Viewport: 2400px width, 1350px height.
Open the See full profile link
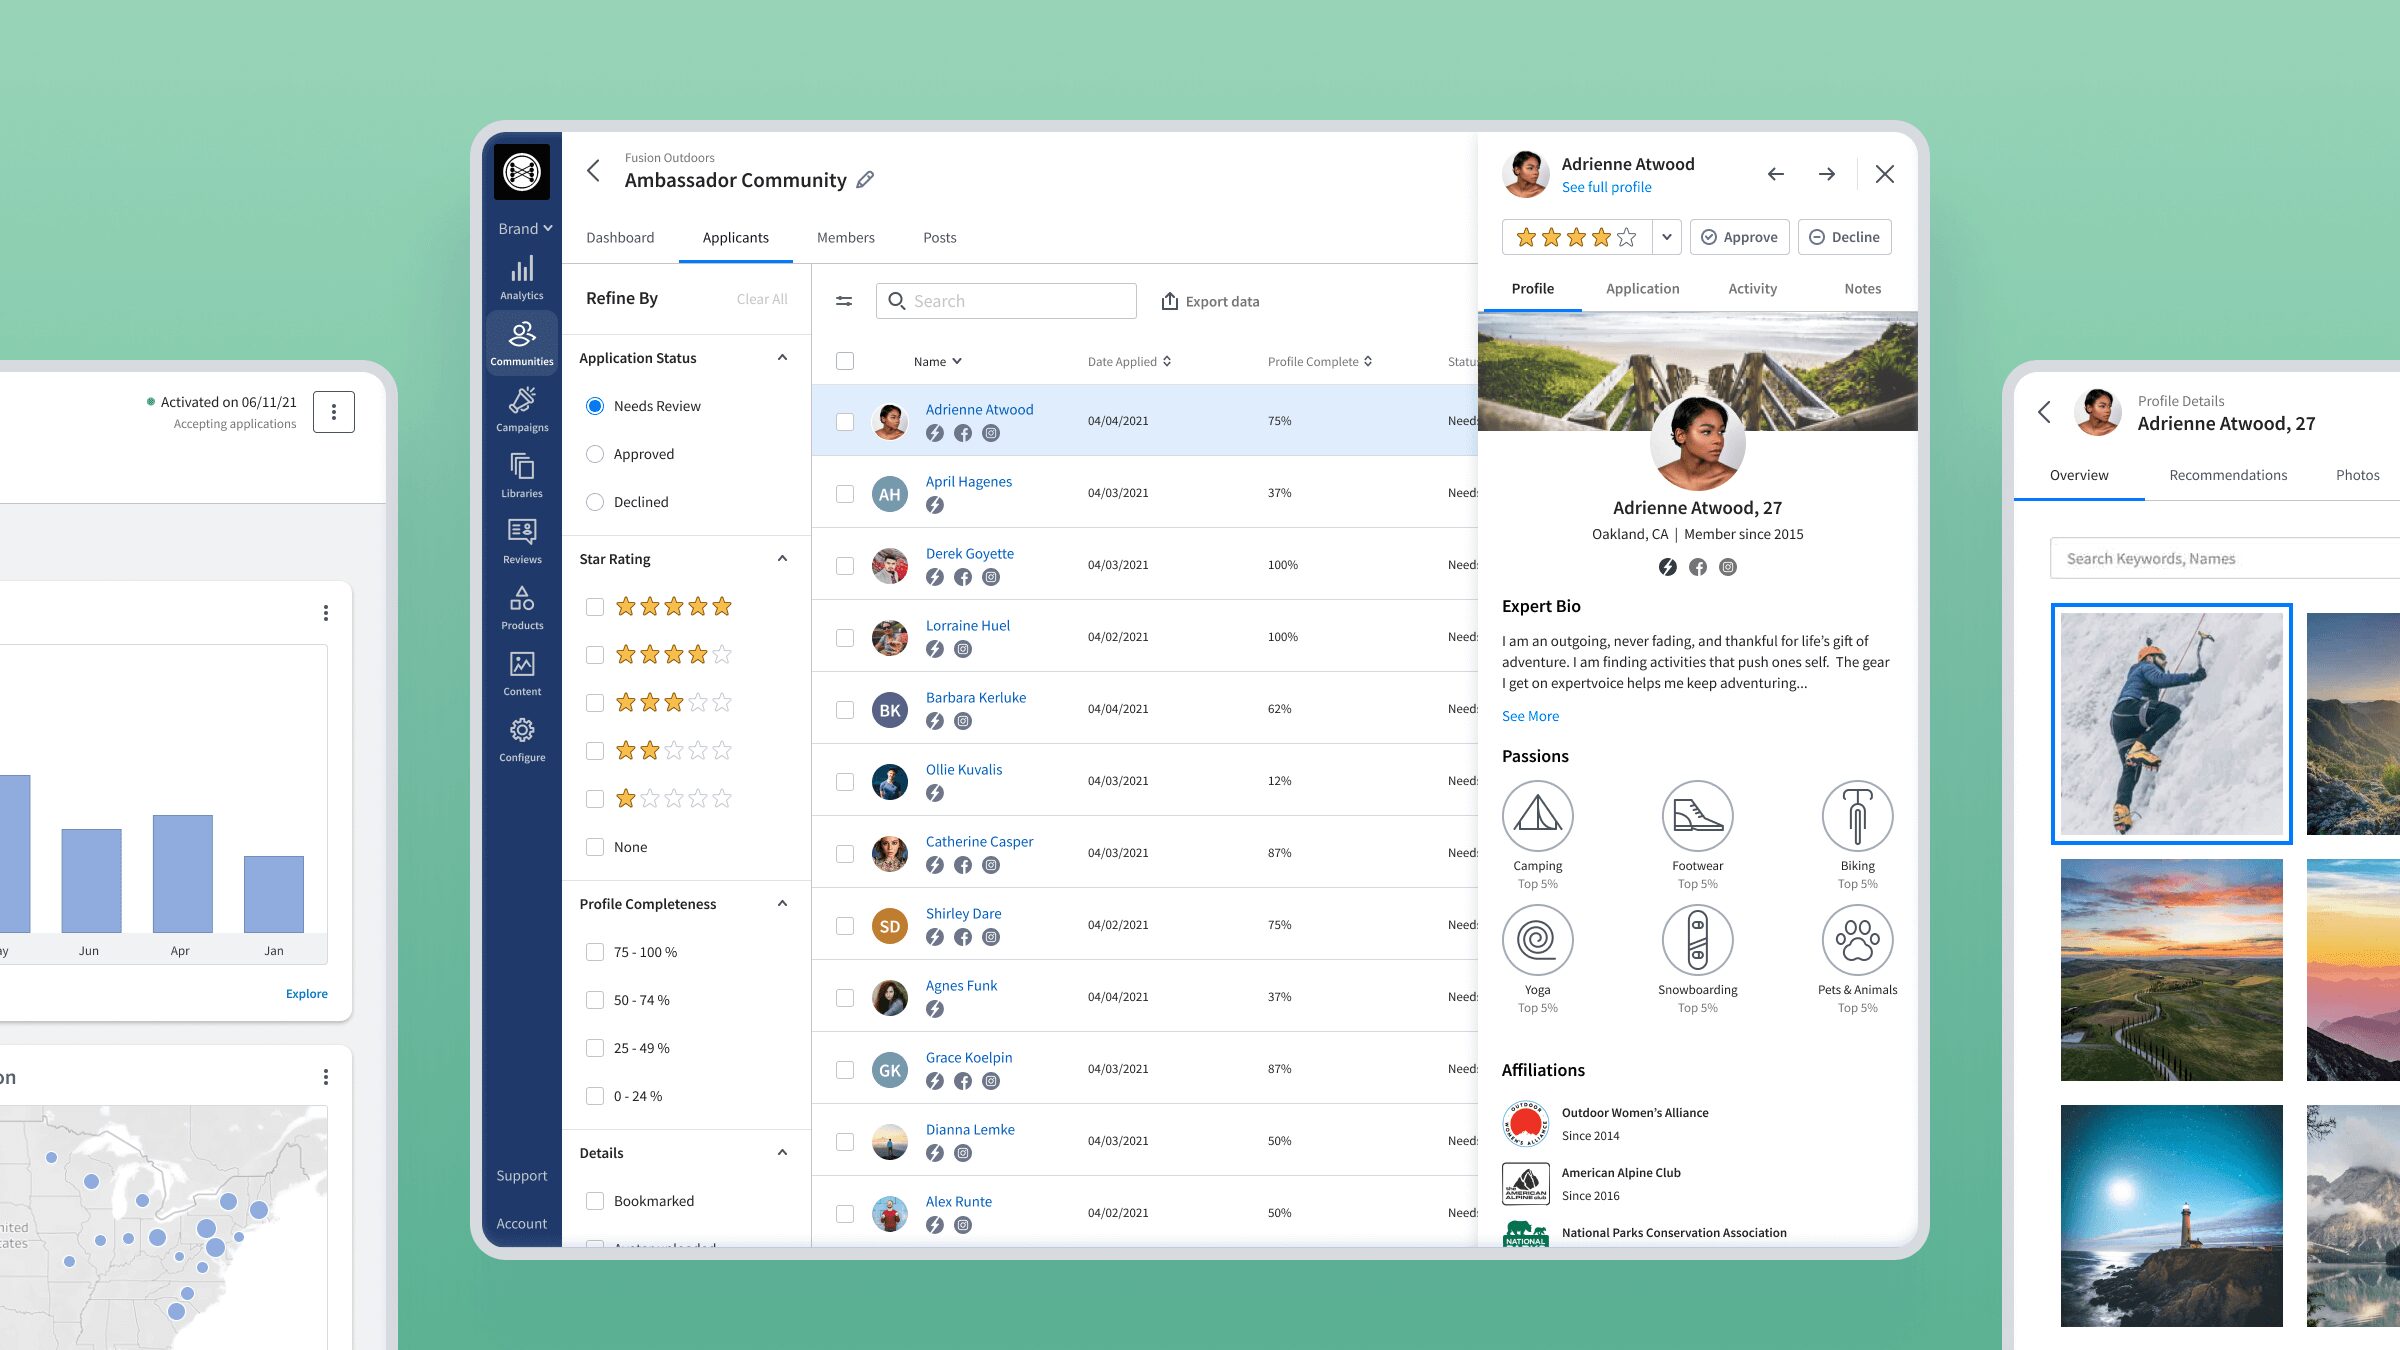1607,187
